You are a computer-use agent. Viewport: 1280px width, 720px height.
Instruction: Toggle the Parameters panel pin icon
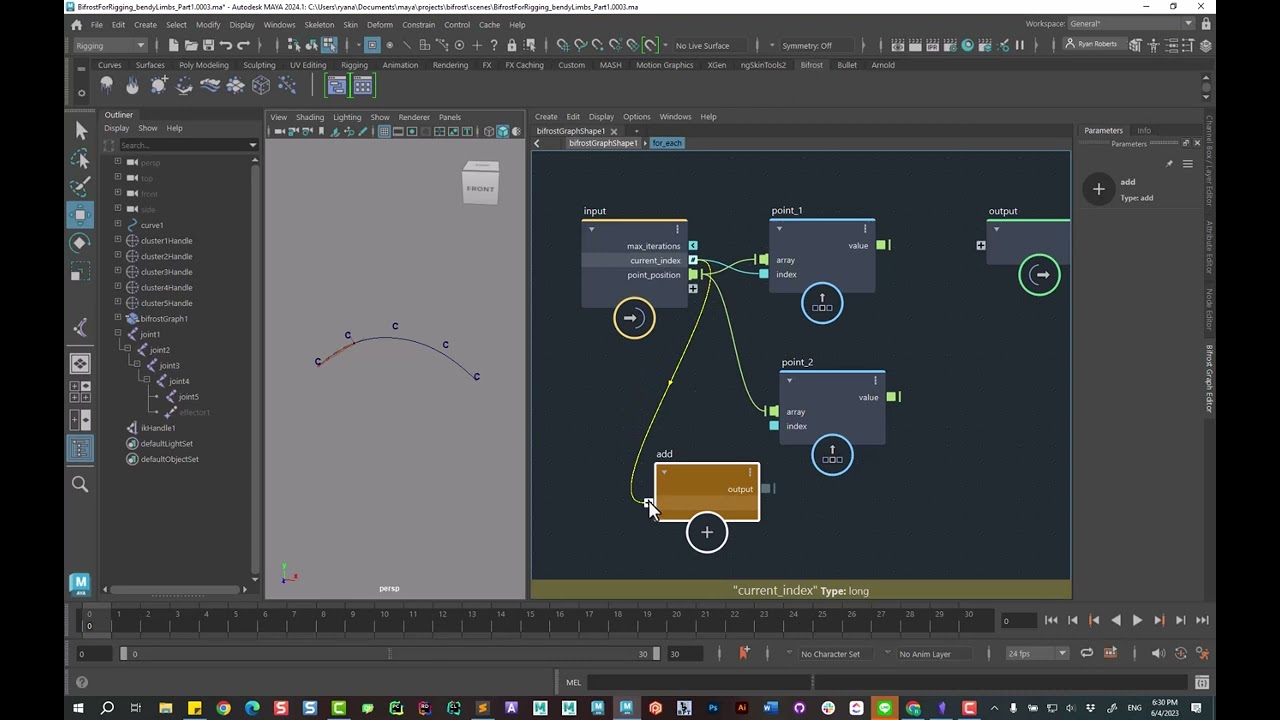(x=1169, y=163)
